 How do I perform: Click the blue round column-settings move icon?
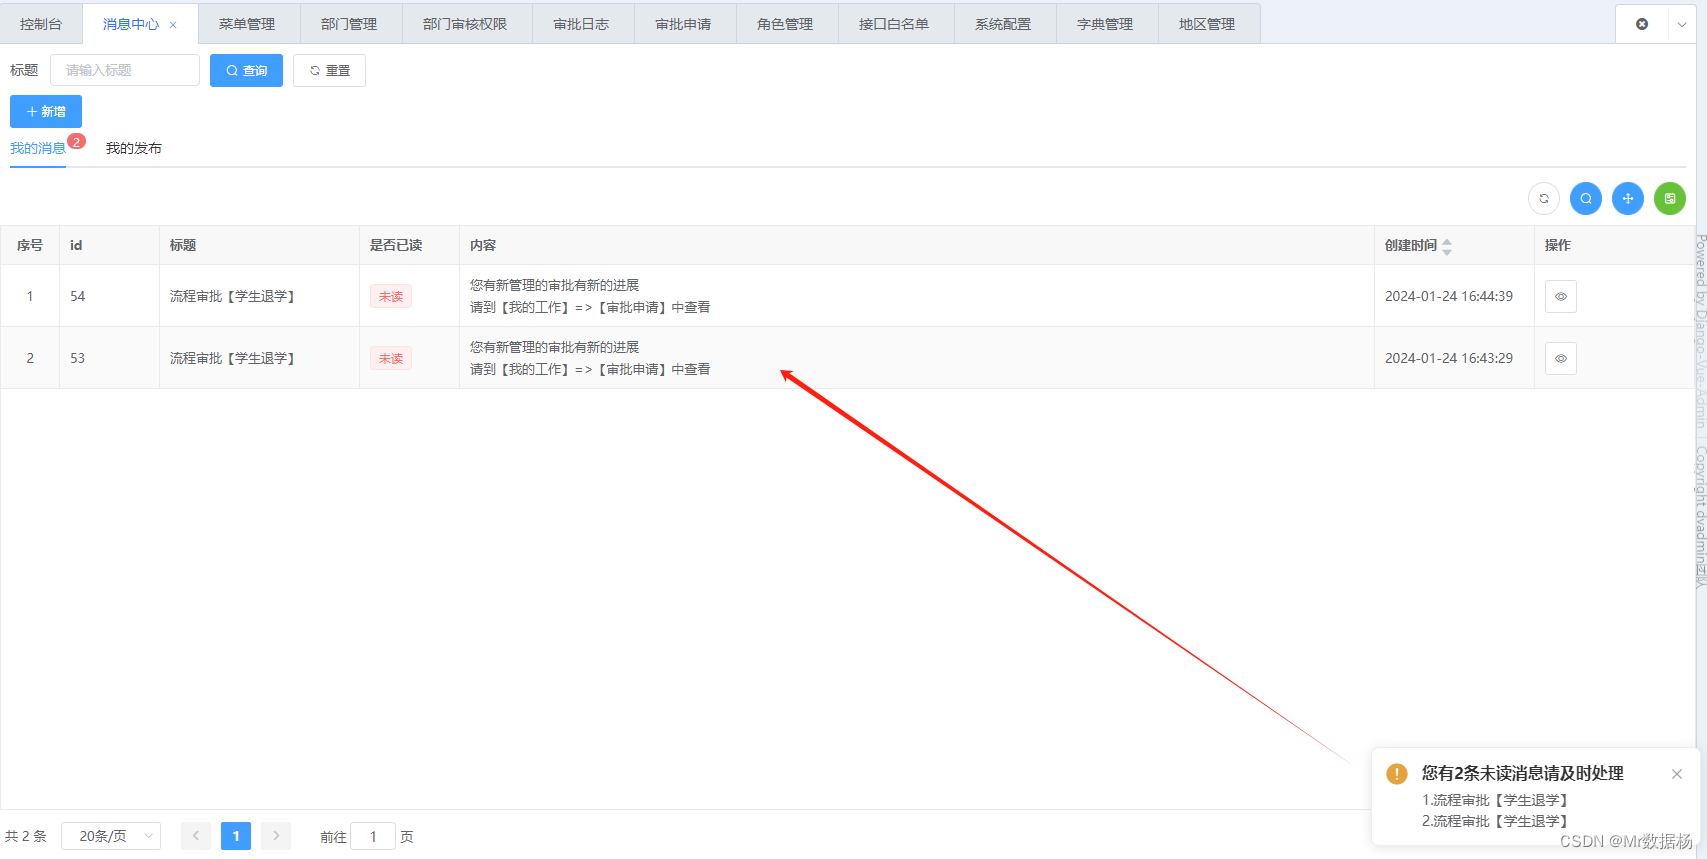pos(1628,198)
